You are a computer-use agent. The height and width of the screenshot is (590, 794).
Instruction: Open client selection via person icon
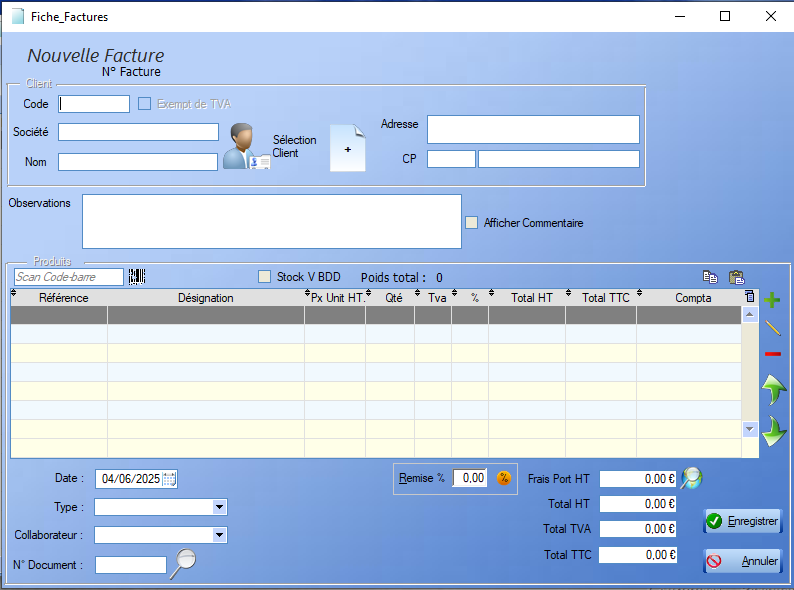click(x=246, y=146)
